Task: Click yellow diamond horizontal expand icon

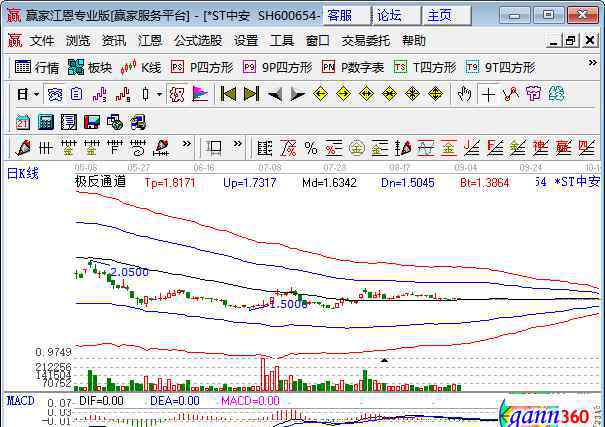Action: point(366,94)
